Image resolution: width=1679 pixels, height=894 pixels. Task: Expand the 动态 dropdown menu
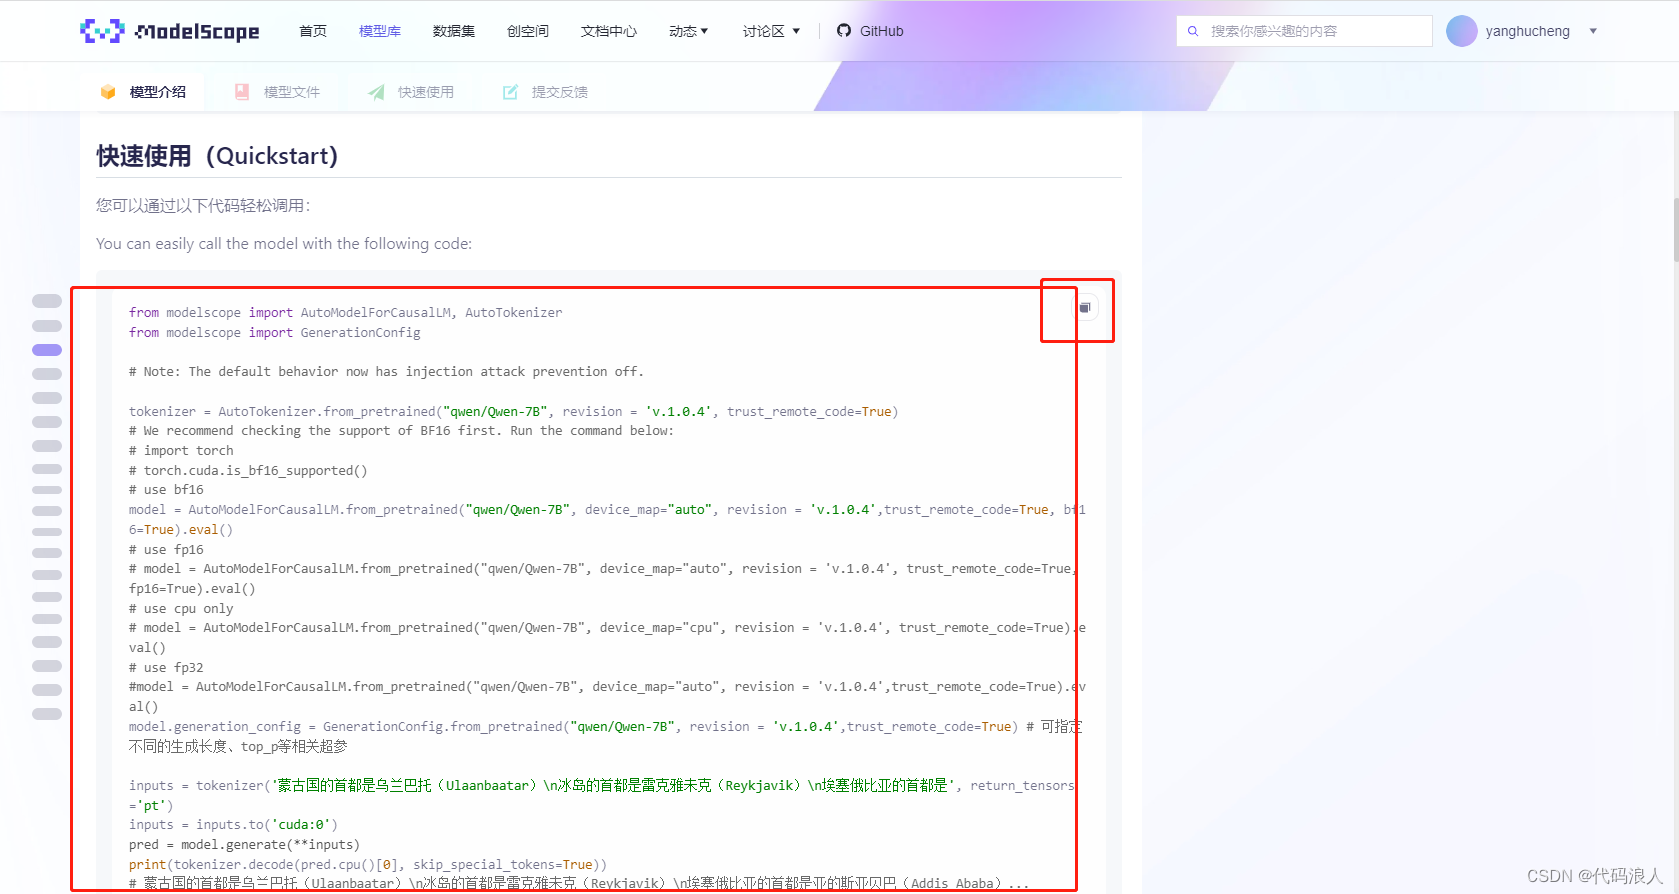tap(689, 31)
